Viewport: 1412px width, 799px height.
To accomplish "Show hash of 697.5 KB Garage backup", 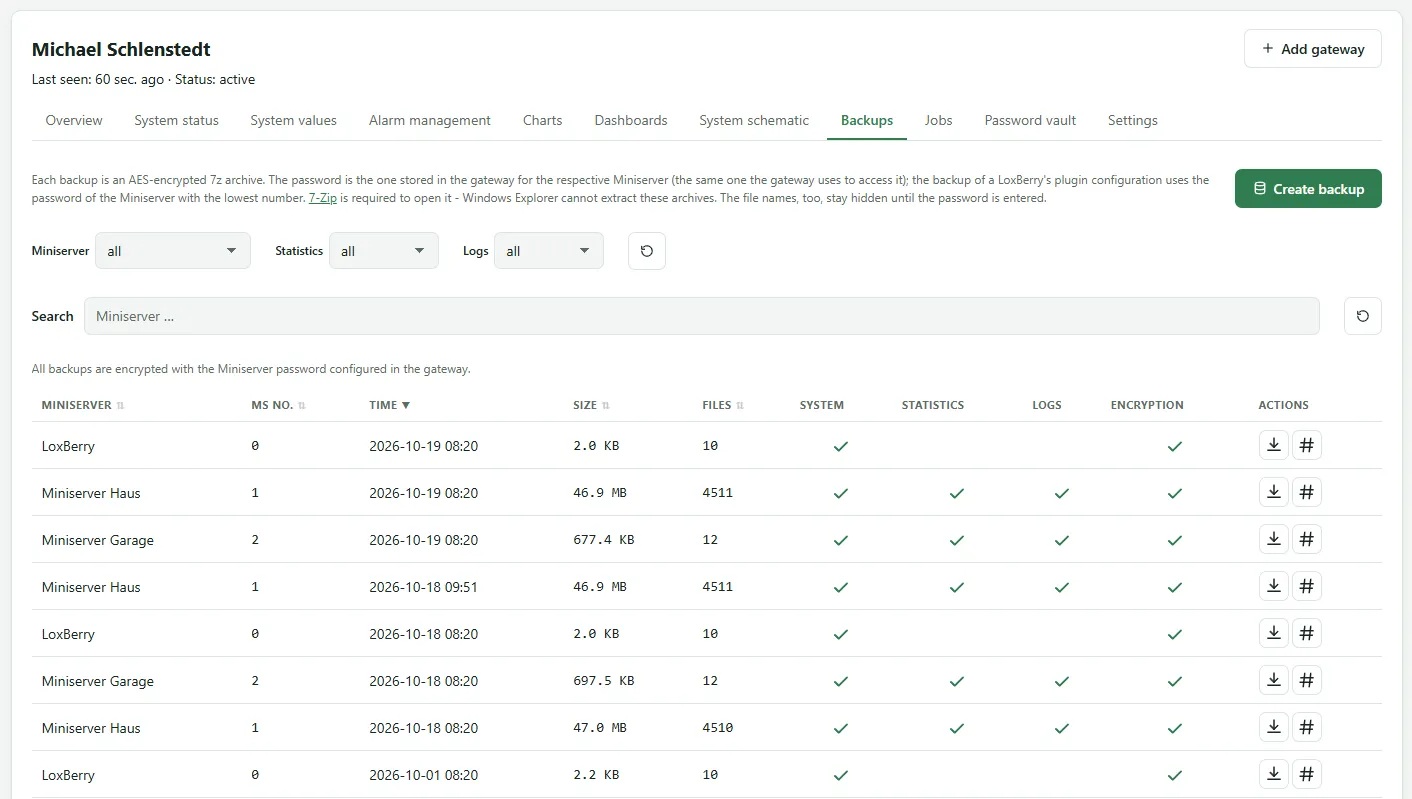I will (x=1306, y=680).
